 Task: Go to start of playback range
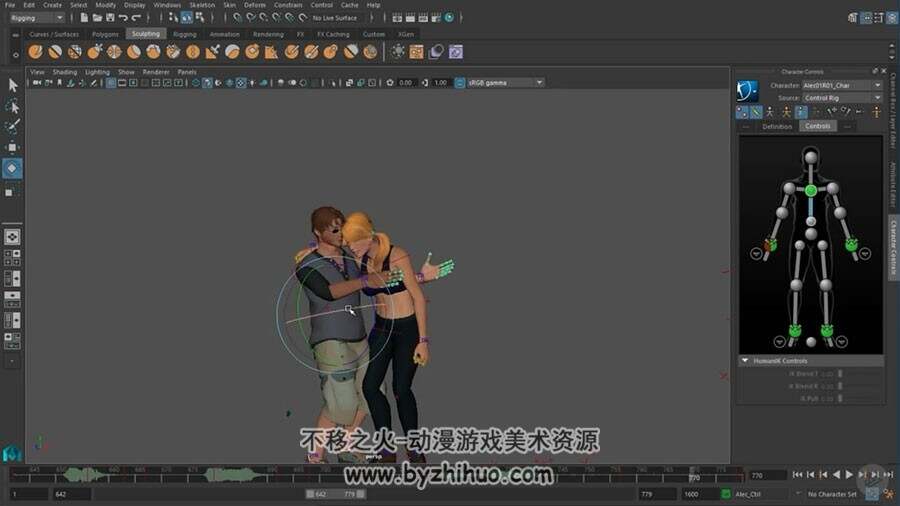pyautogui.click(x=797, y=474)
